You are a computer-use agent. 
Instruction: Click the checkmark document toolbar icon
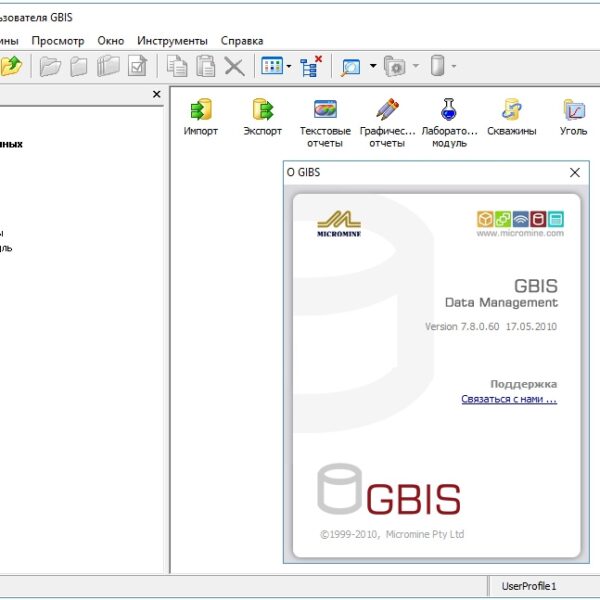coord(137,66)
